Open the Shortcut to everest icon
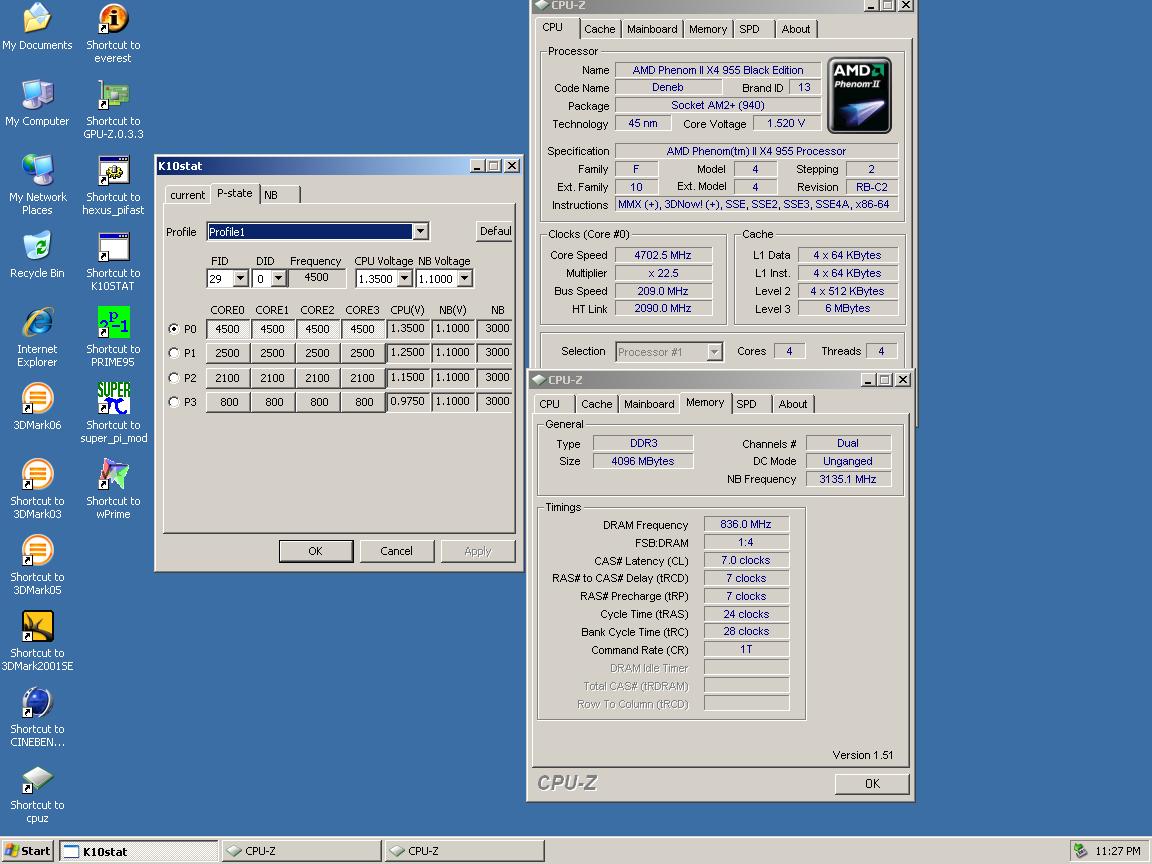This screenshot has height=864, width=1152. (x=113, y=20)
